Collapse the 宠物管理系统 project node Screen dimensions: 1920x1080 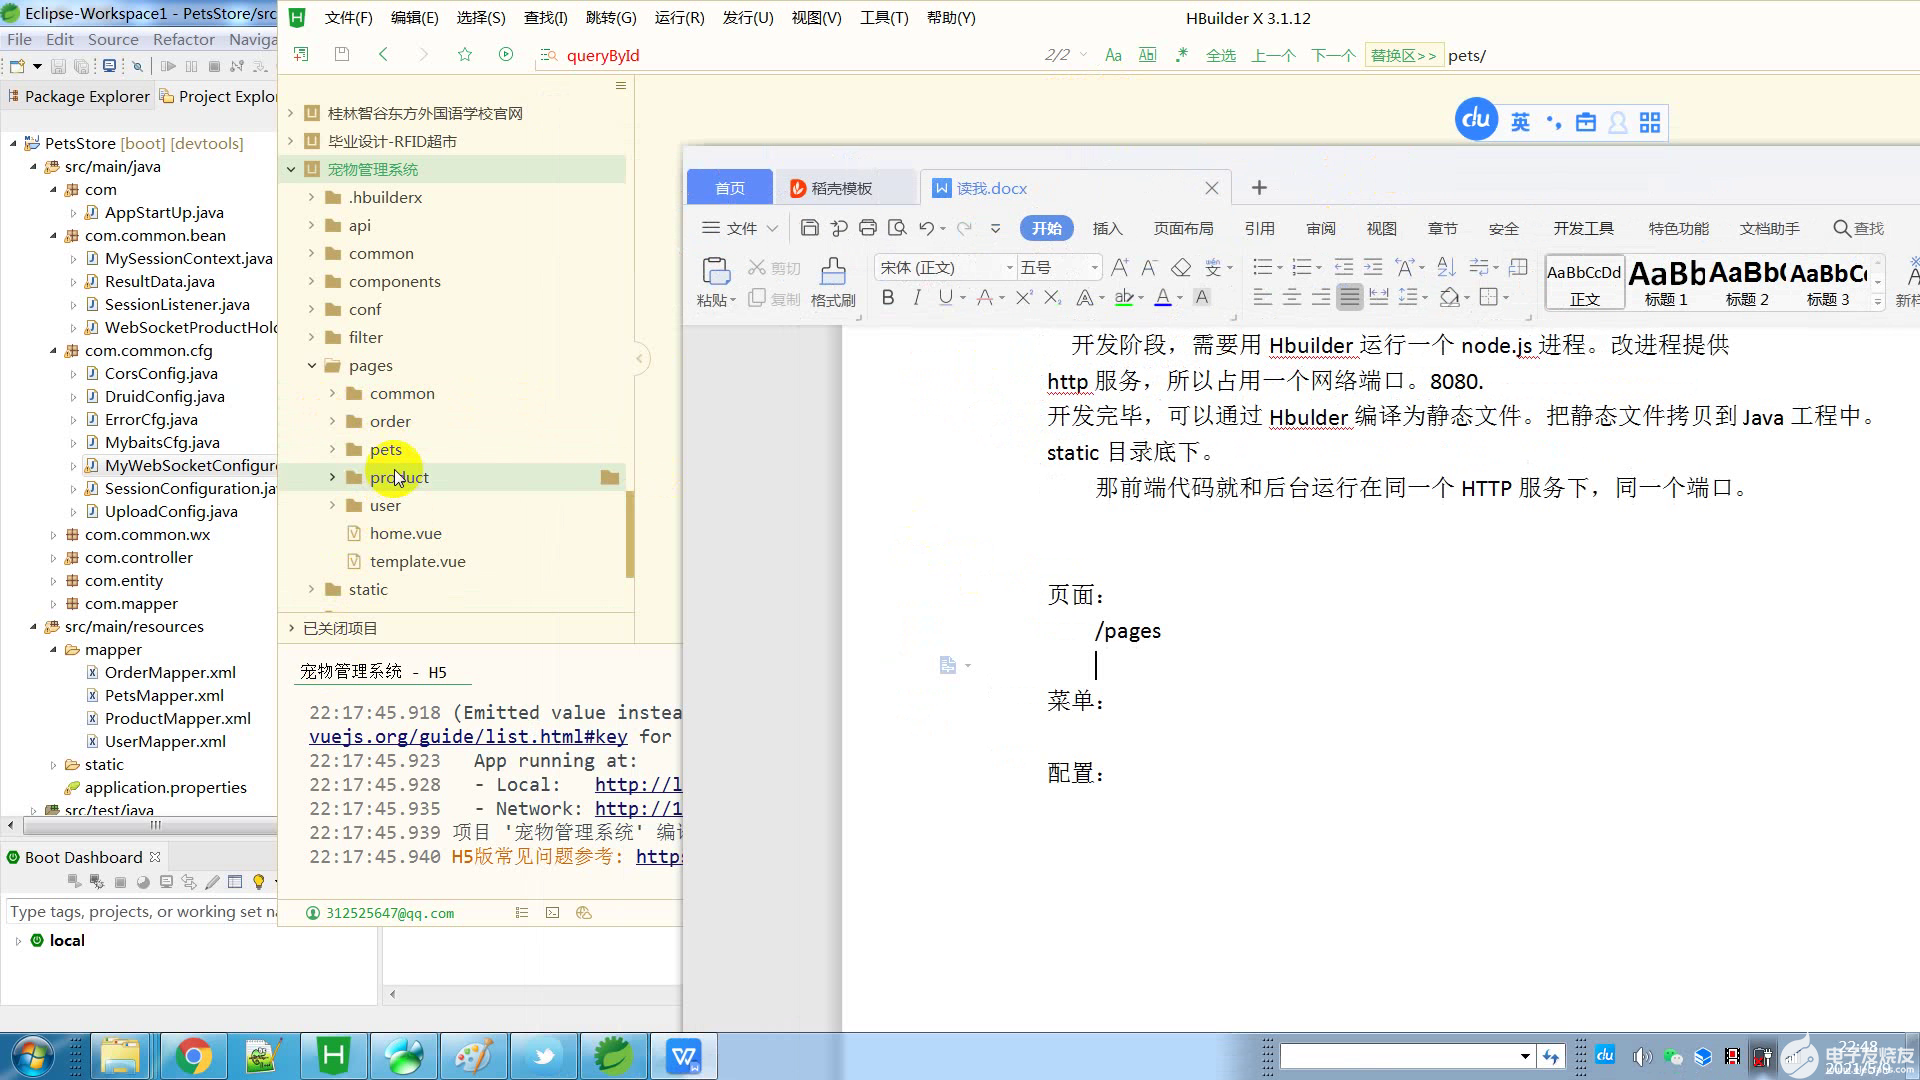pos(291,169)
